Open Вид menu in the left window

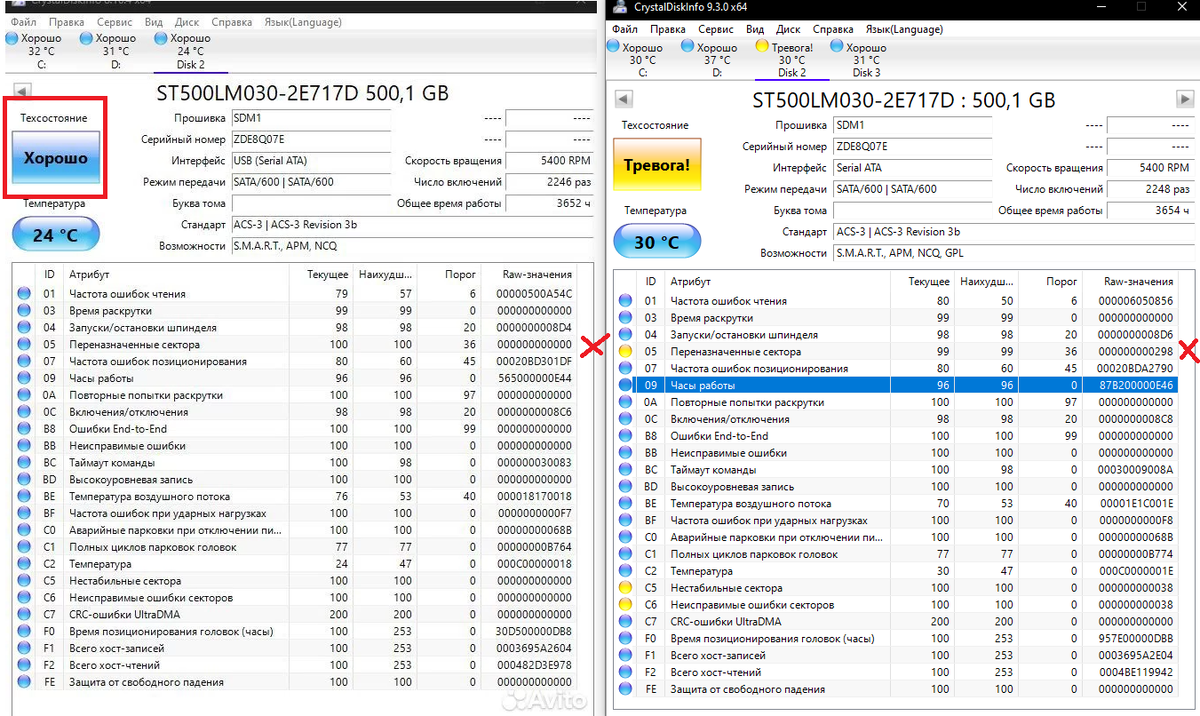coord(154,21)
